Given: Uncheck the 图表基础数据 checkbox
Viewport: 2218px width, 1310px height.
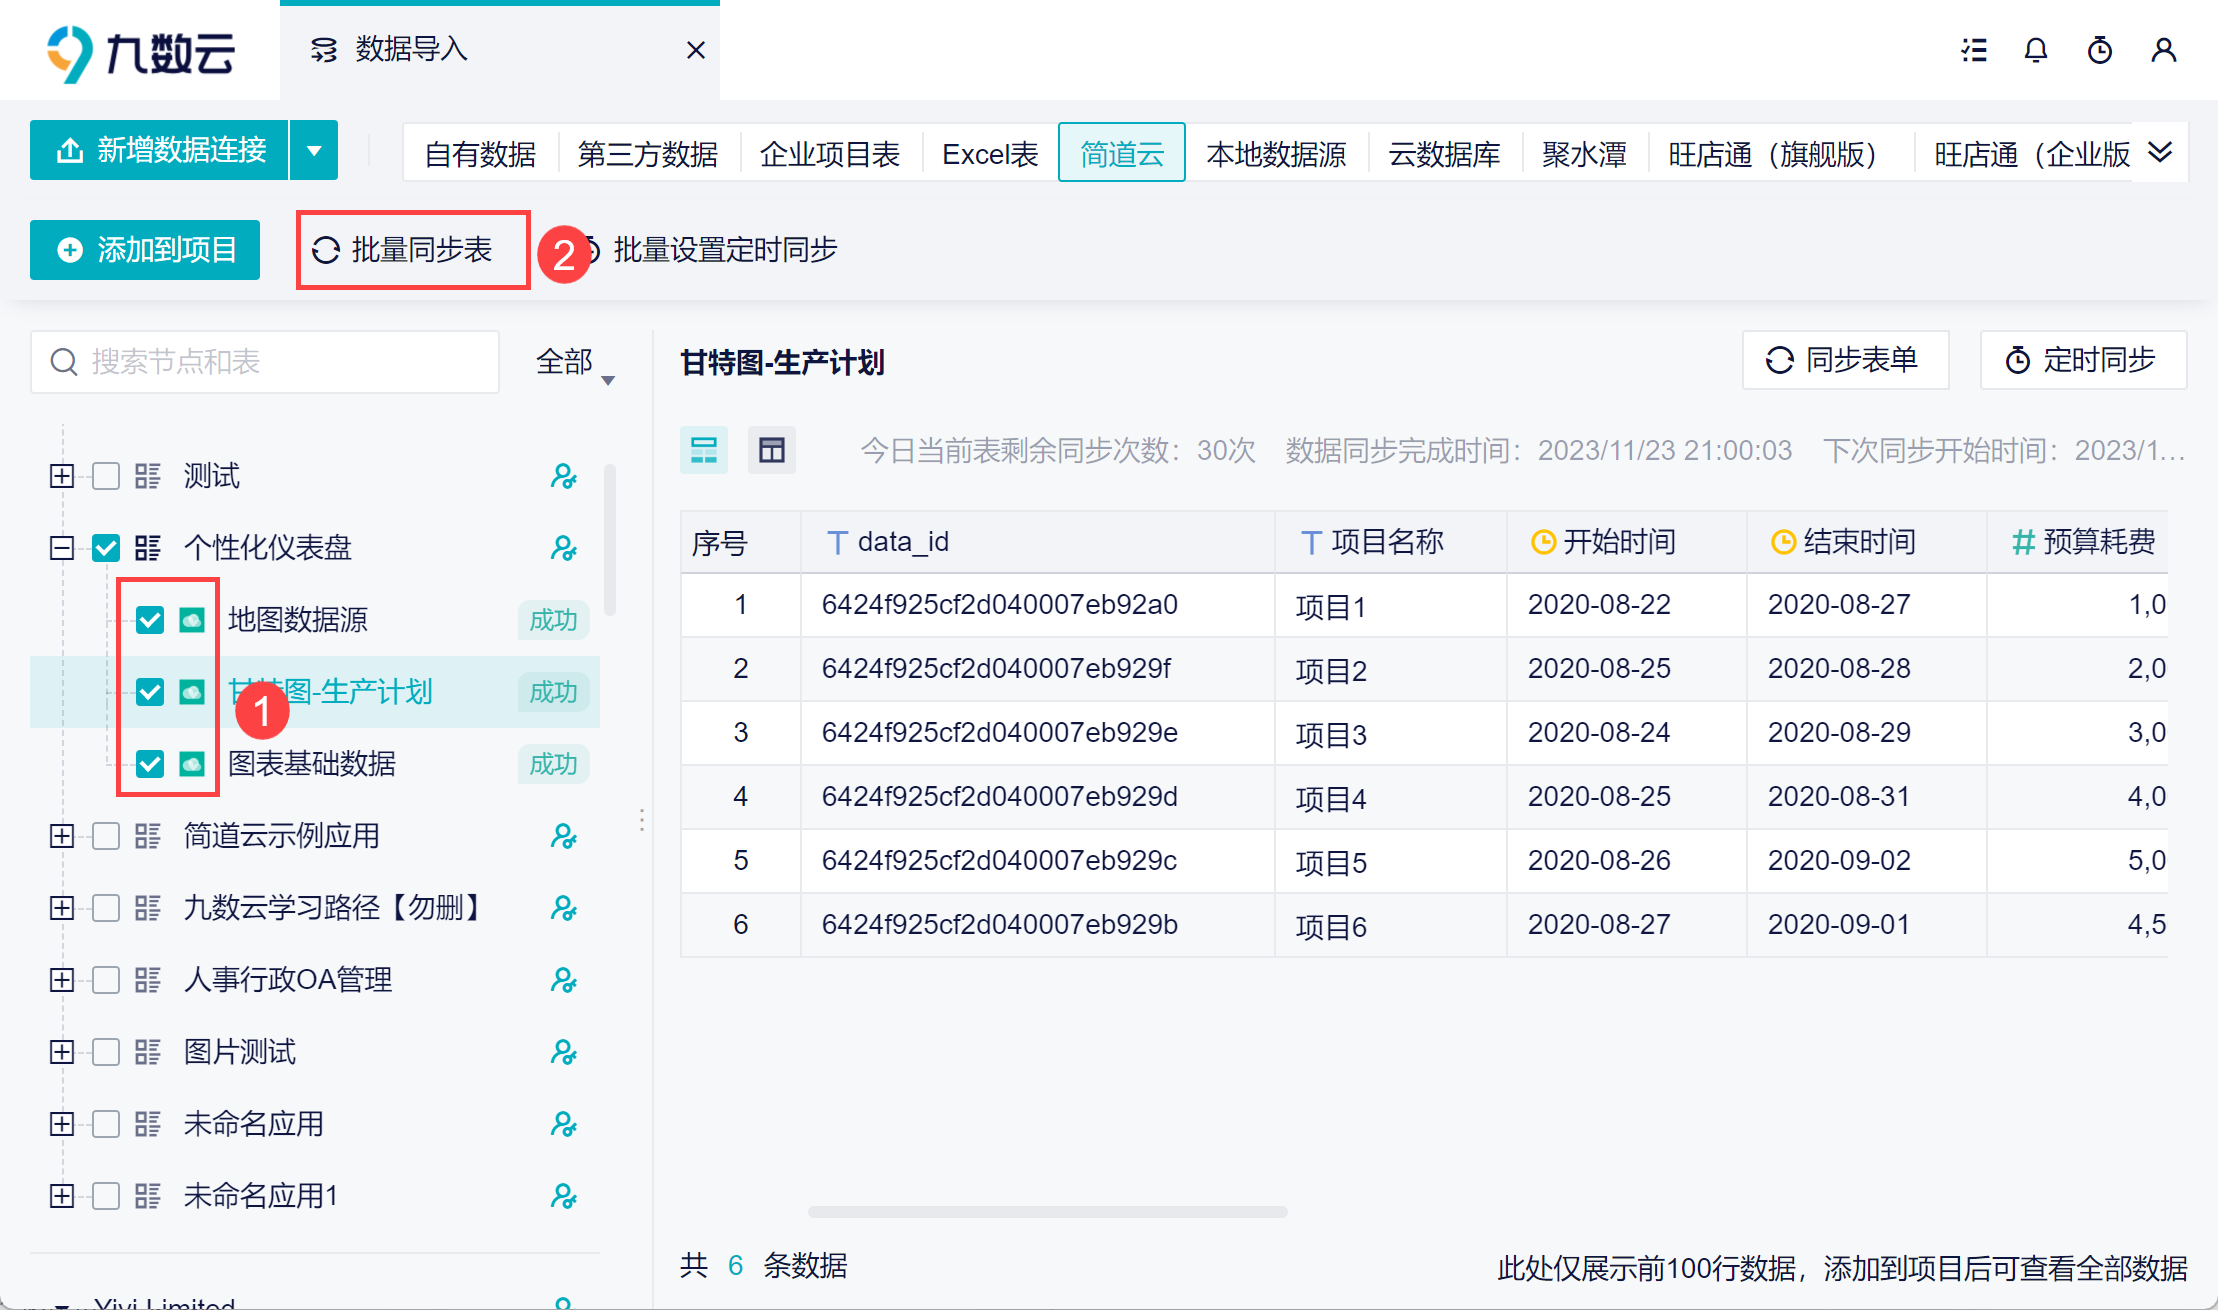Looking at the screenshot, I should [x=150, y=764].
